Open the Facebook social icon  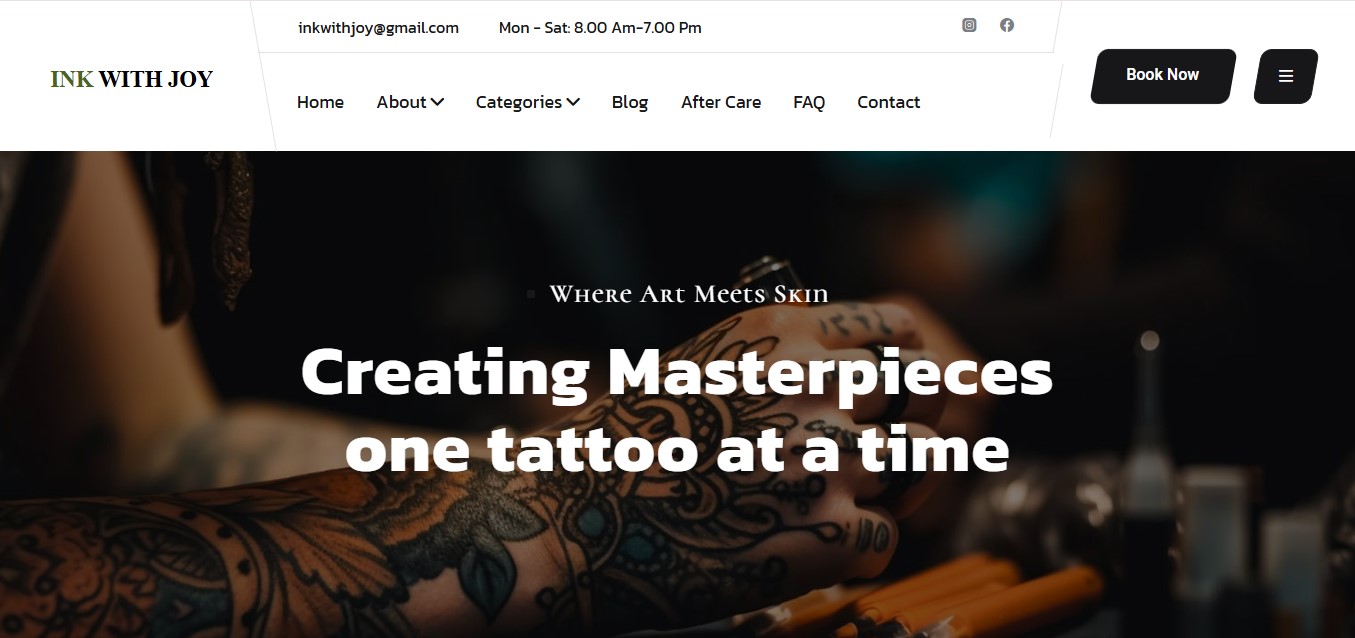point(1007,26)
